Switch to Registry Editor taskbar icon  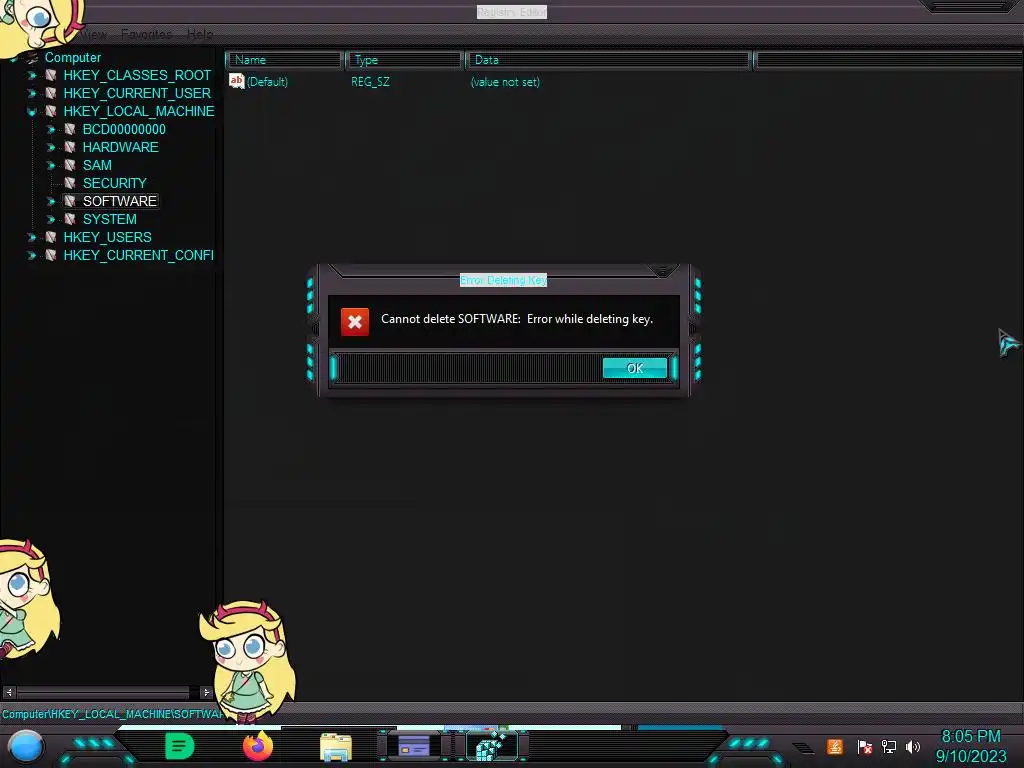tap(492, 746)
